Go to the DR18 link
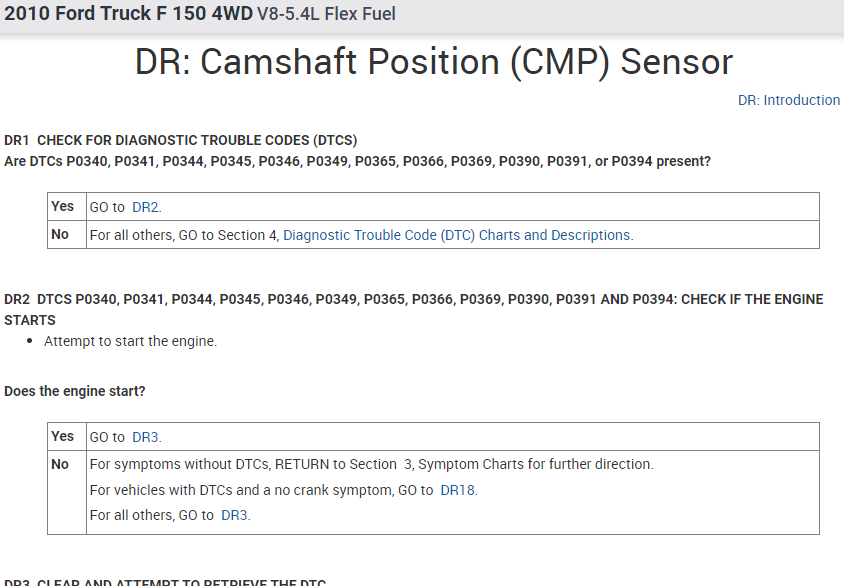This screenshot has width=844, height=586. point(457,491)
